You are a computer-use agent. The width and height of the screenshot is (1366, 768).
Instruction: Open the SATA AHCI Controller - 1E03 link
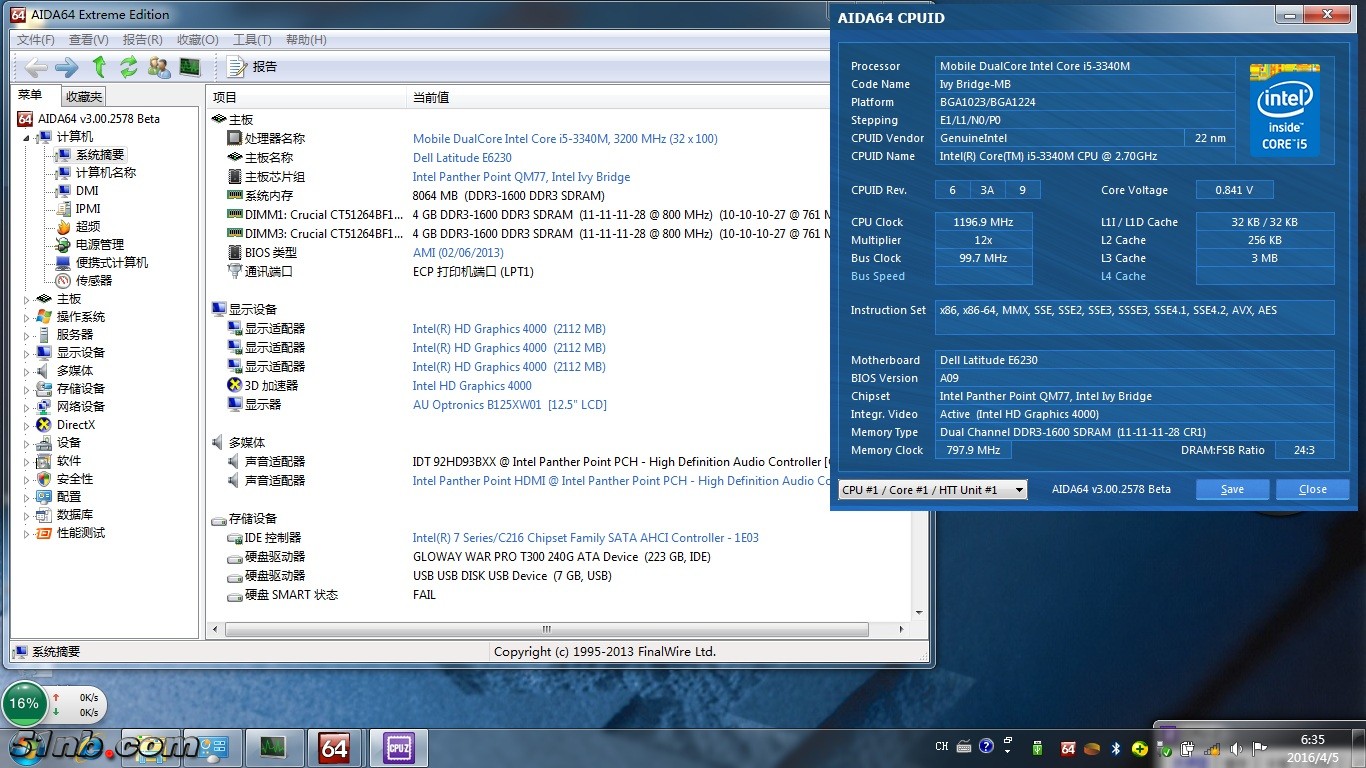click(x=586, y=538)
